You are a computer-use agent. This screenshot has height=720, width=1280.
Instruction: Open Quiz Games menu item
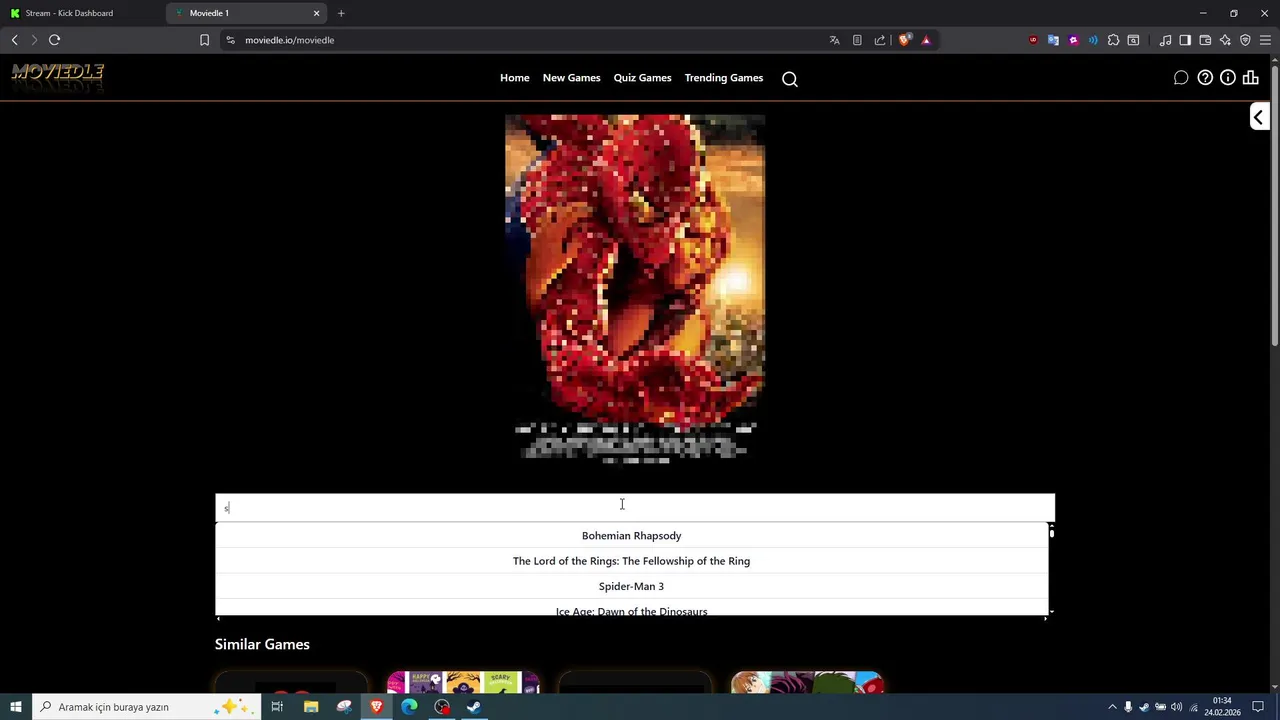[x=643, y=78]
